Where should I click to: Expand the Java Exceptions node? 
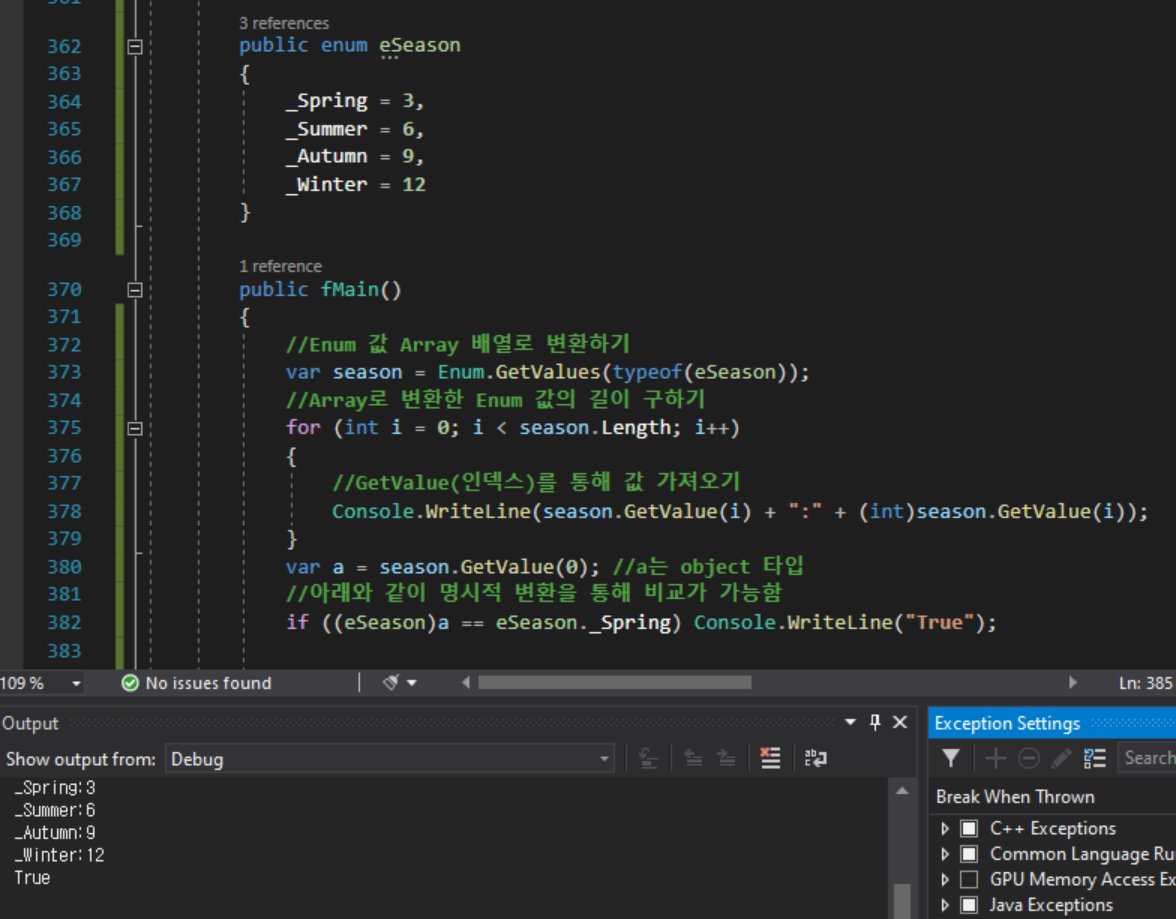click(x=945, y=905)
